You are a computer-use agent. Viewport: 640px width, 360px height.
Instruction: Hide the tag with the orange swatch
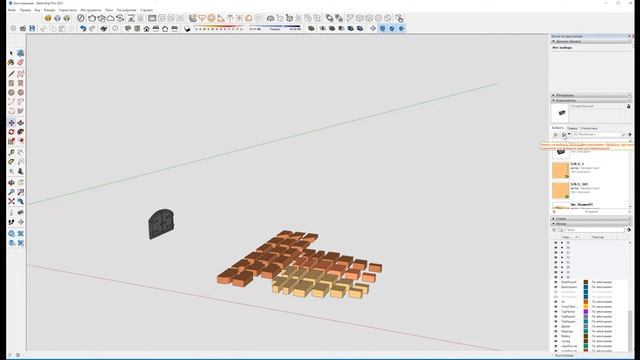tap(556, 302)
